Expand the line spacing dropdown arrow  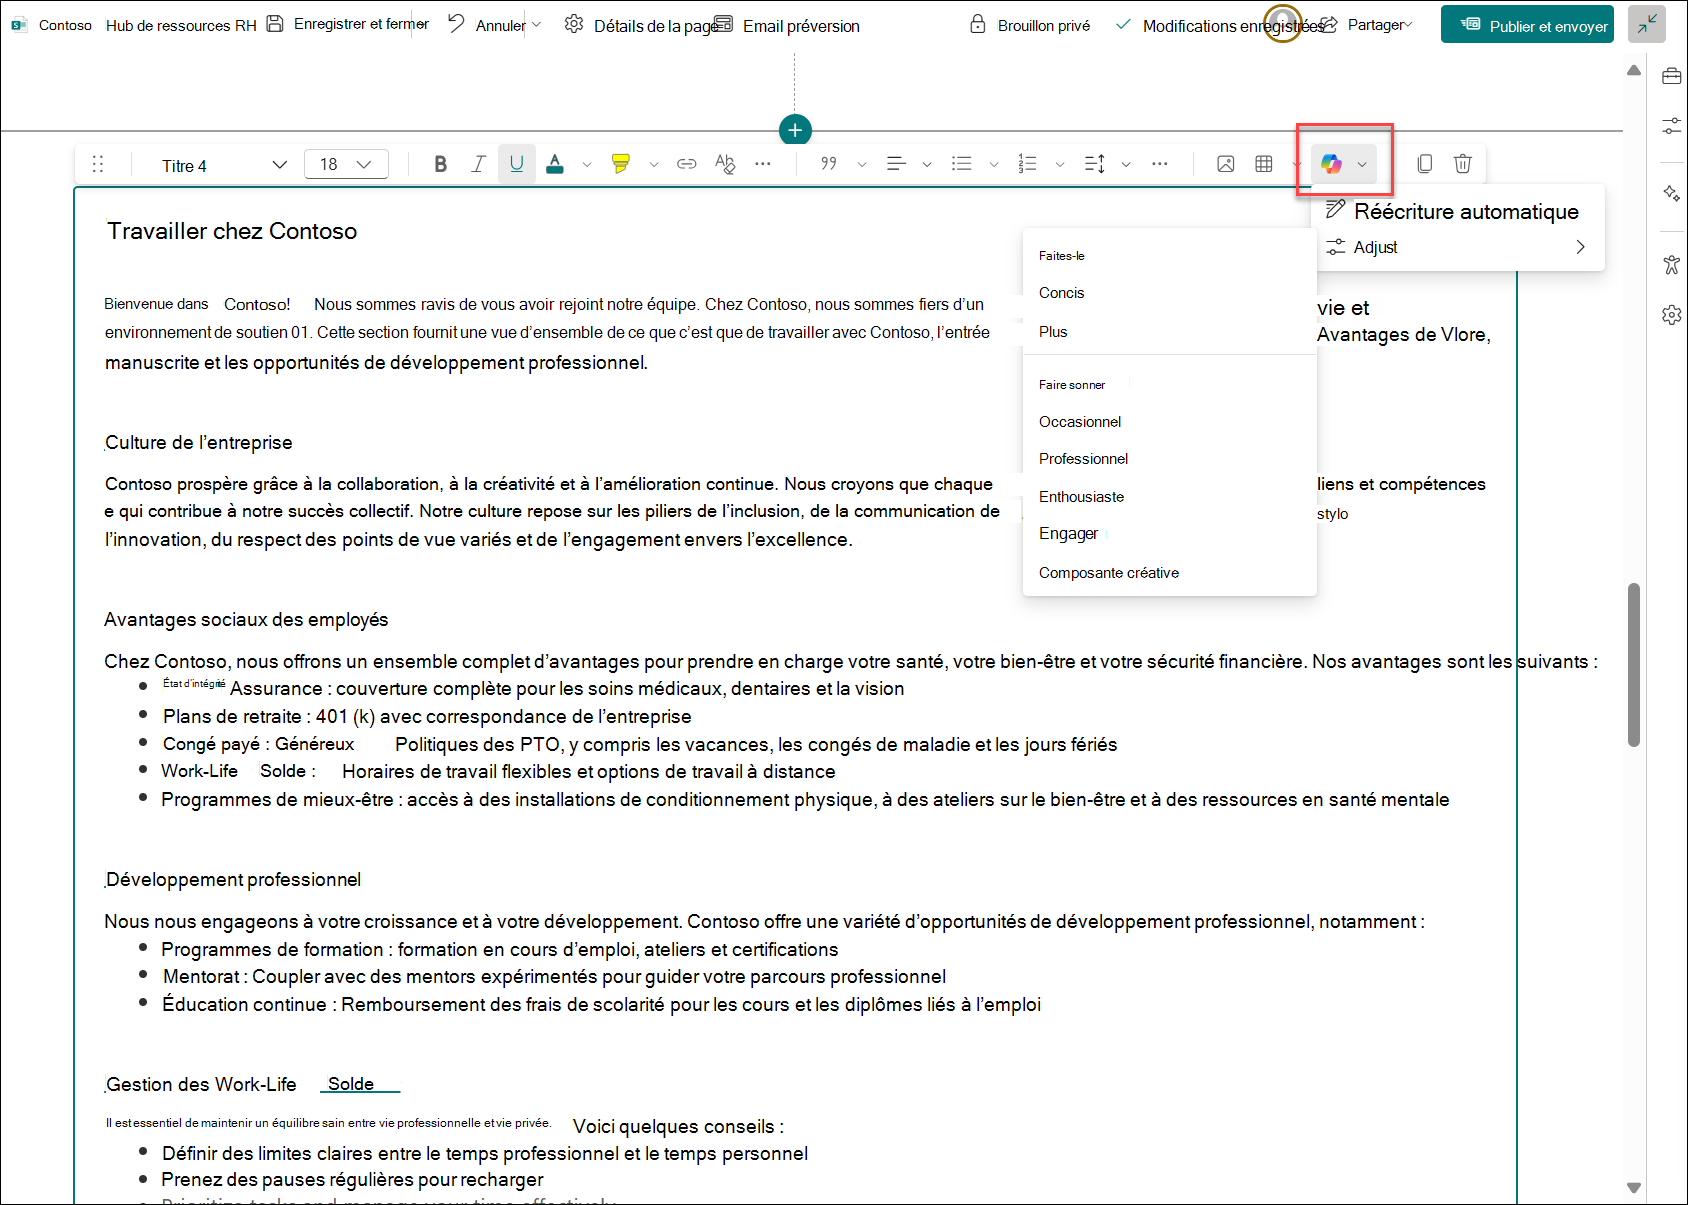[1126, 164]
